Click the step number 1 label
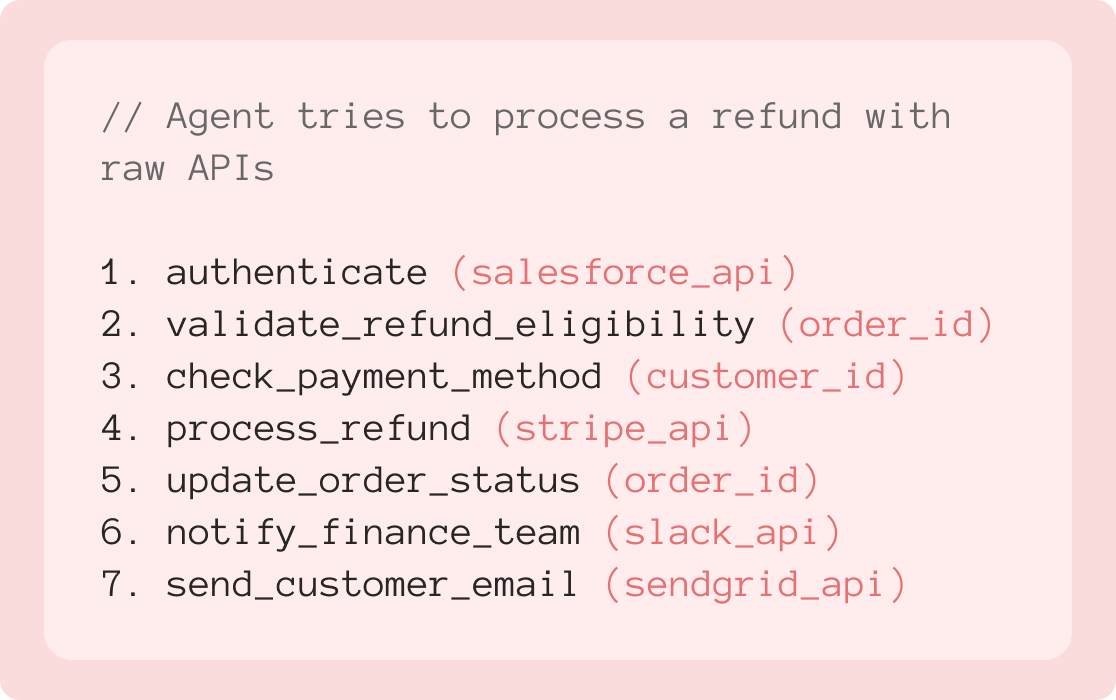This screenshot has height=700, width=1116. pyautogui.click(x=116, y=273)
